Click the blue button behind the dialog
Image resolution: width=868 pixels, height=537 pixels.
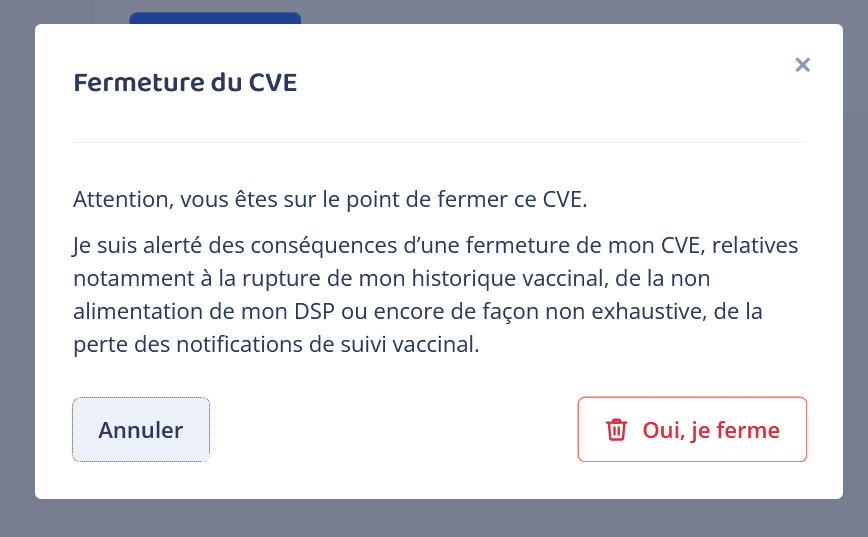pos(215,18)
